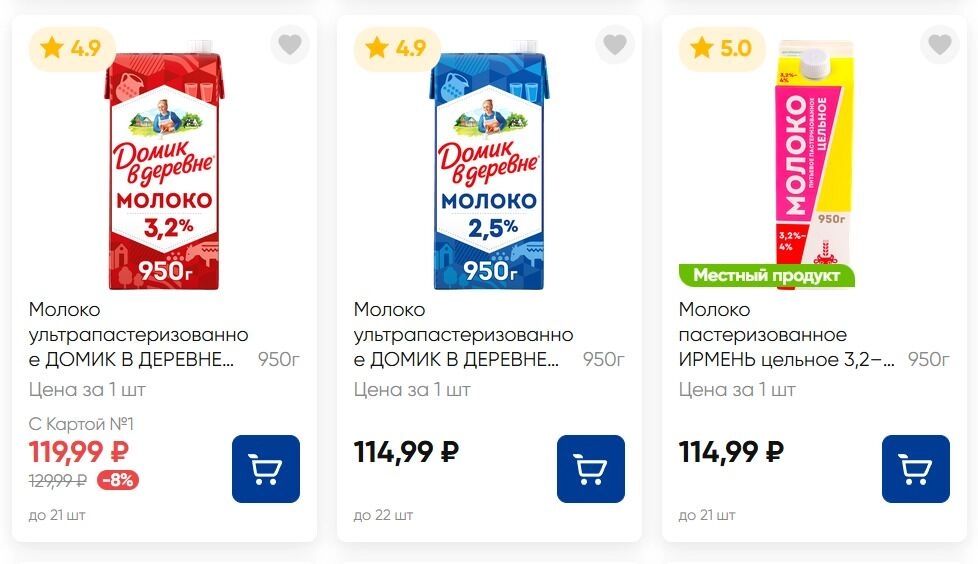Open first Молоко ультрапастеризованное product title link
978x564 pixels.
click(138, 334)
